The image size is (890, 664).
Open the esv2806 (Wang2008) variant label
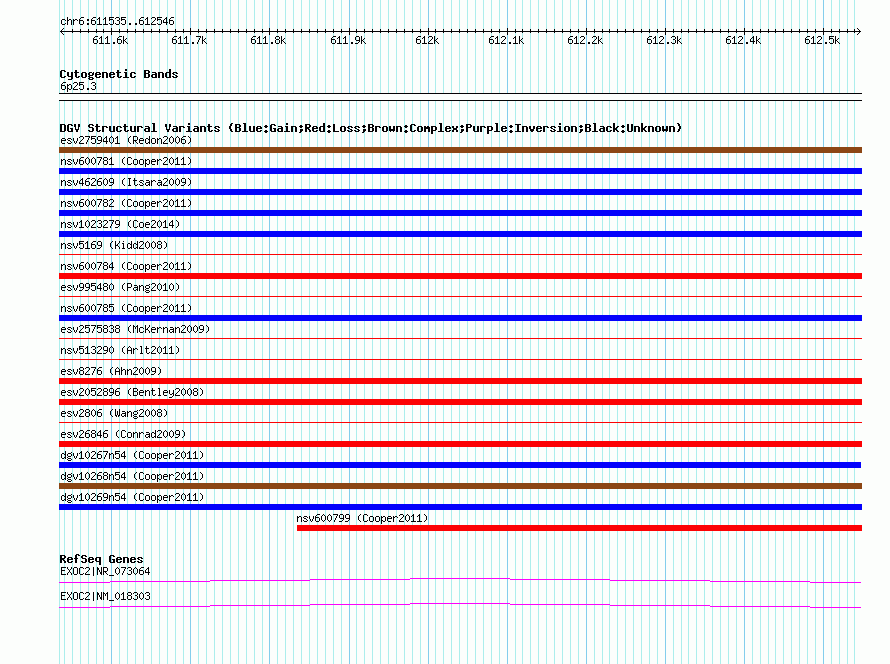click(114, 413)
